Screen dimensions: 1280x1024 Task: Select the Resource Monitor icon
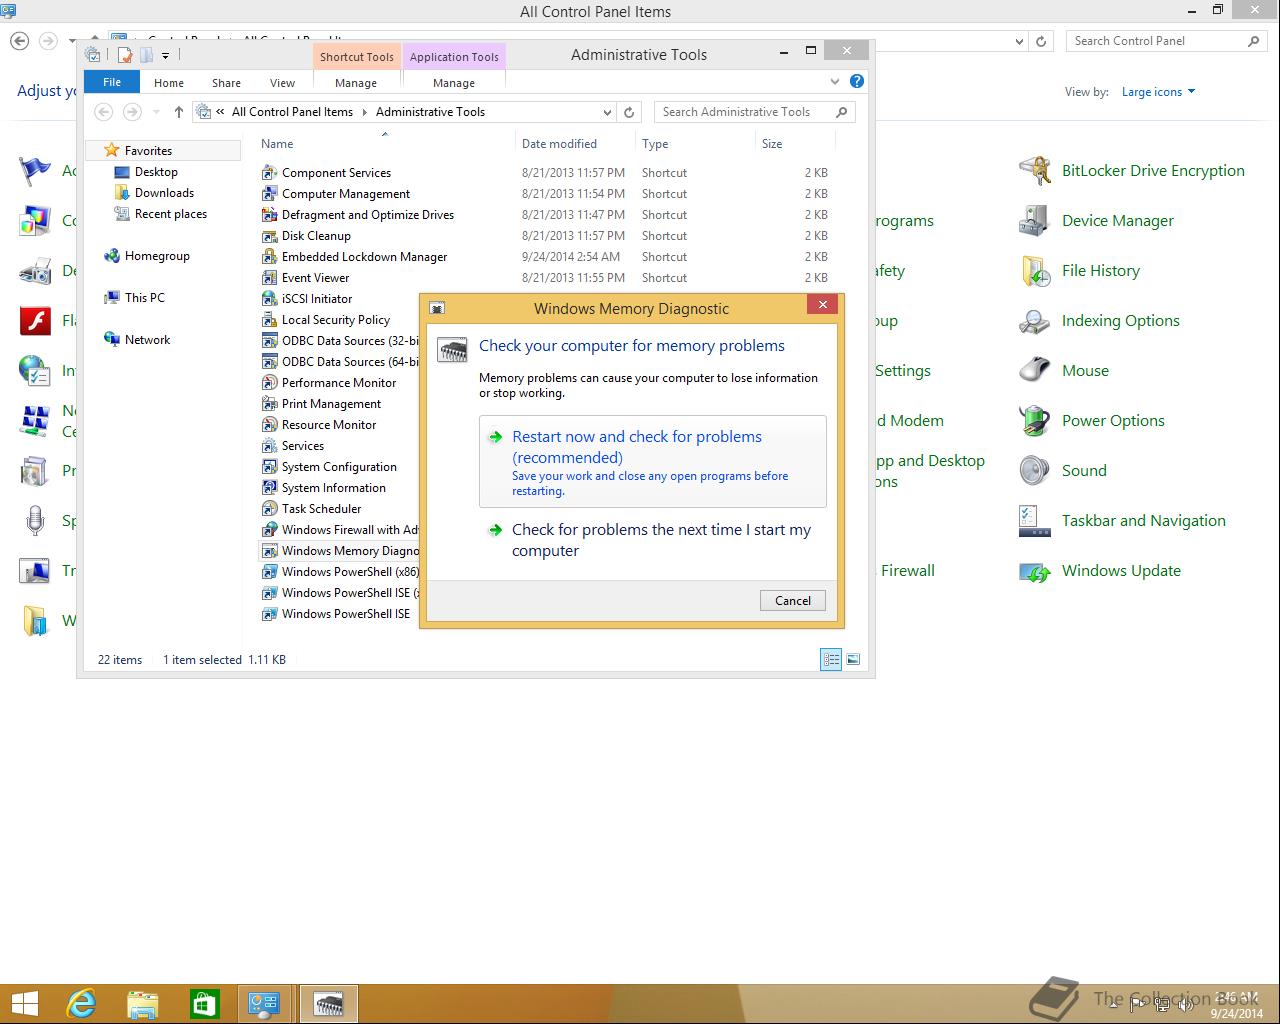(x=269, y=425)
